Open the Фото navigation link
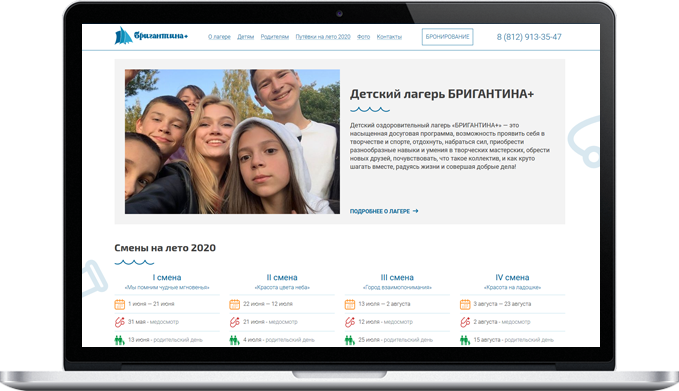 (363, 37)
